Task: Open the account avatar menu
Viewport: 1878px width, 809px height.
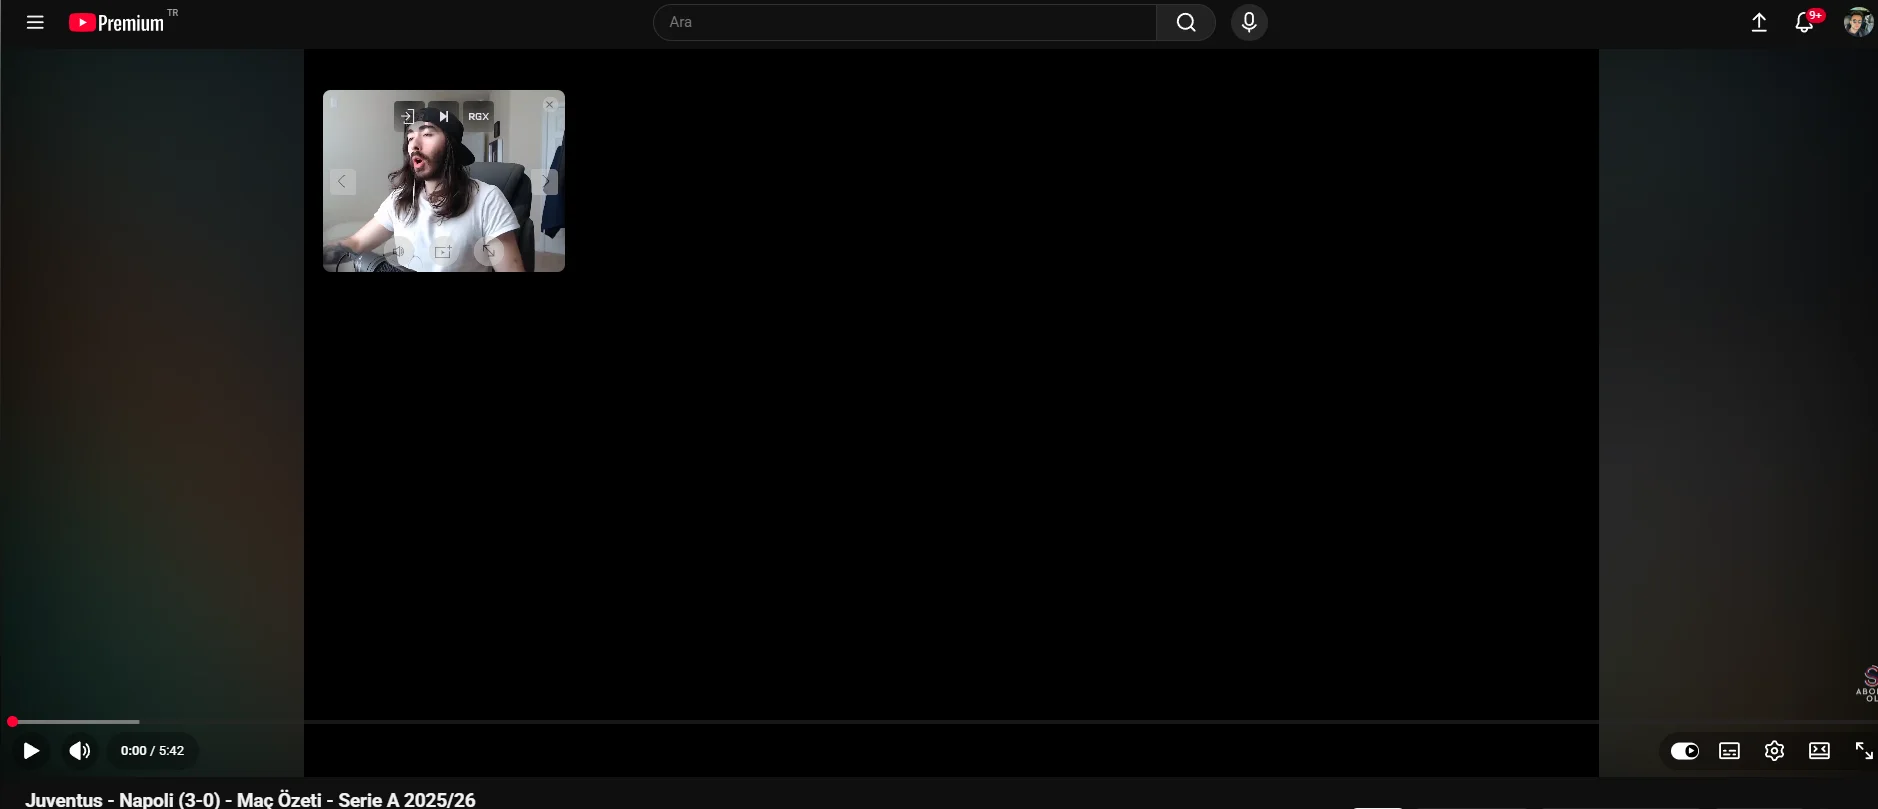Action: click(x=1858, y=22)
